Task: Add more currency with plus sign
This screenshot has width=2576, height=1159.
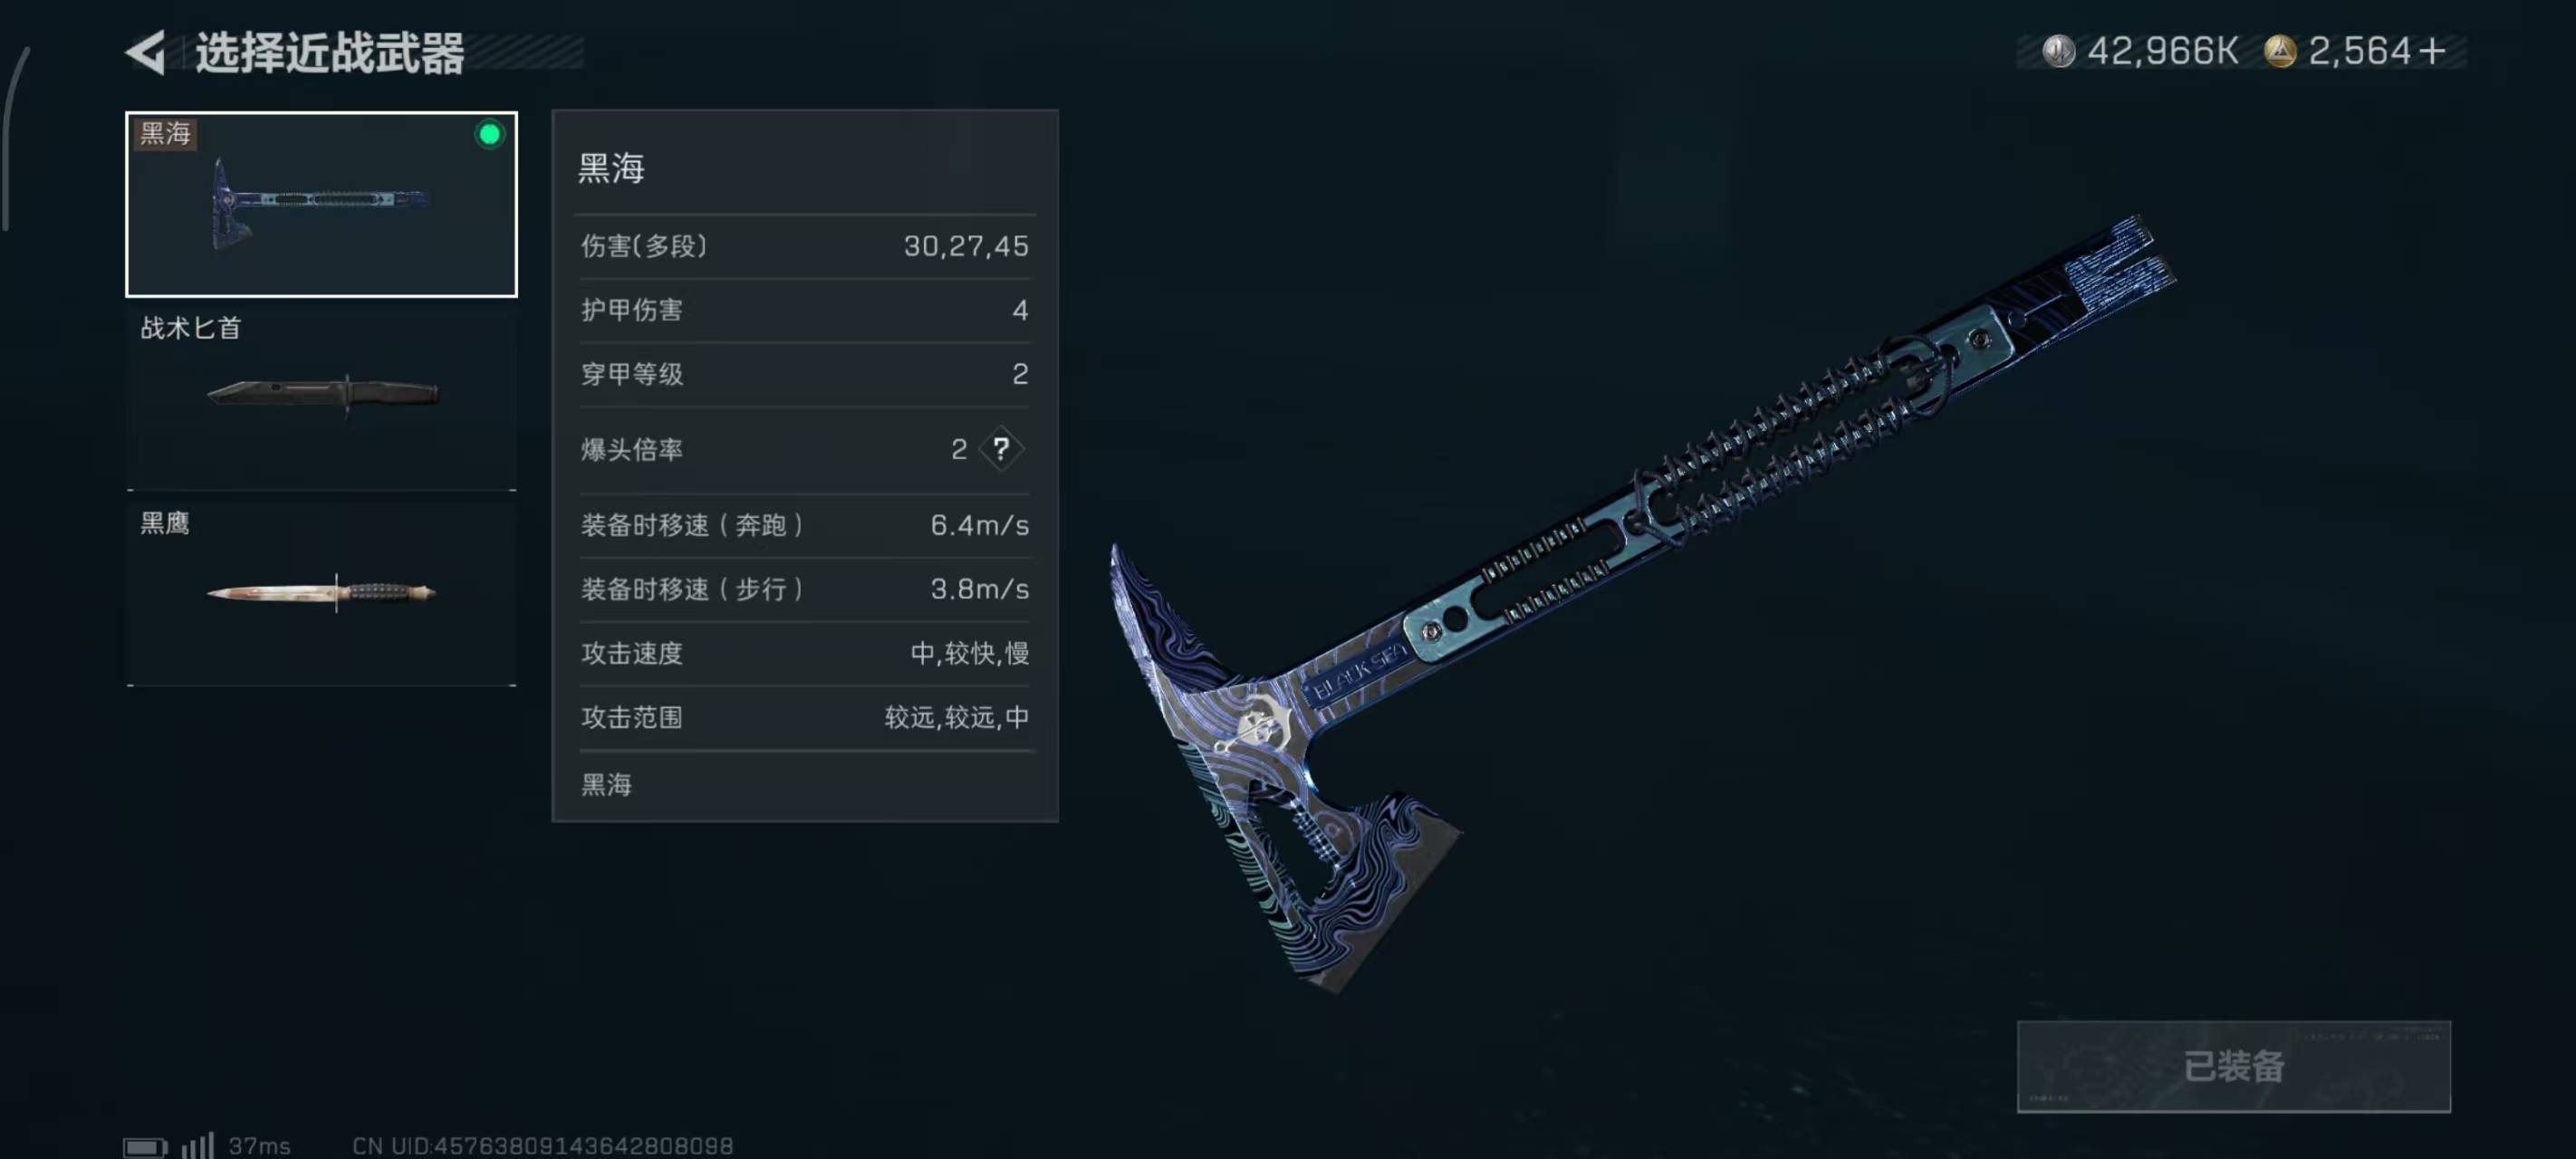Action: 2432,51
